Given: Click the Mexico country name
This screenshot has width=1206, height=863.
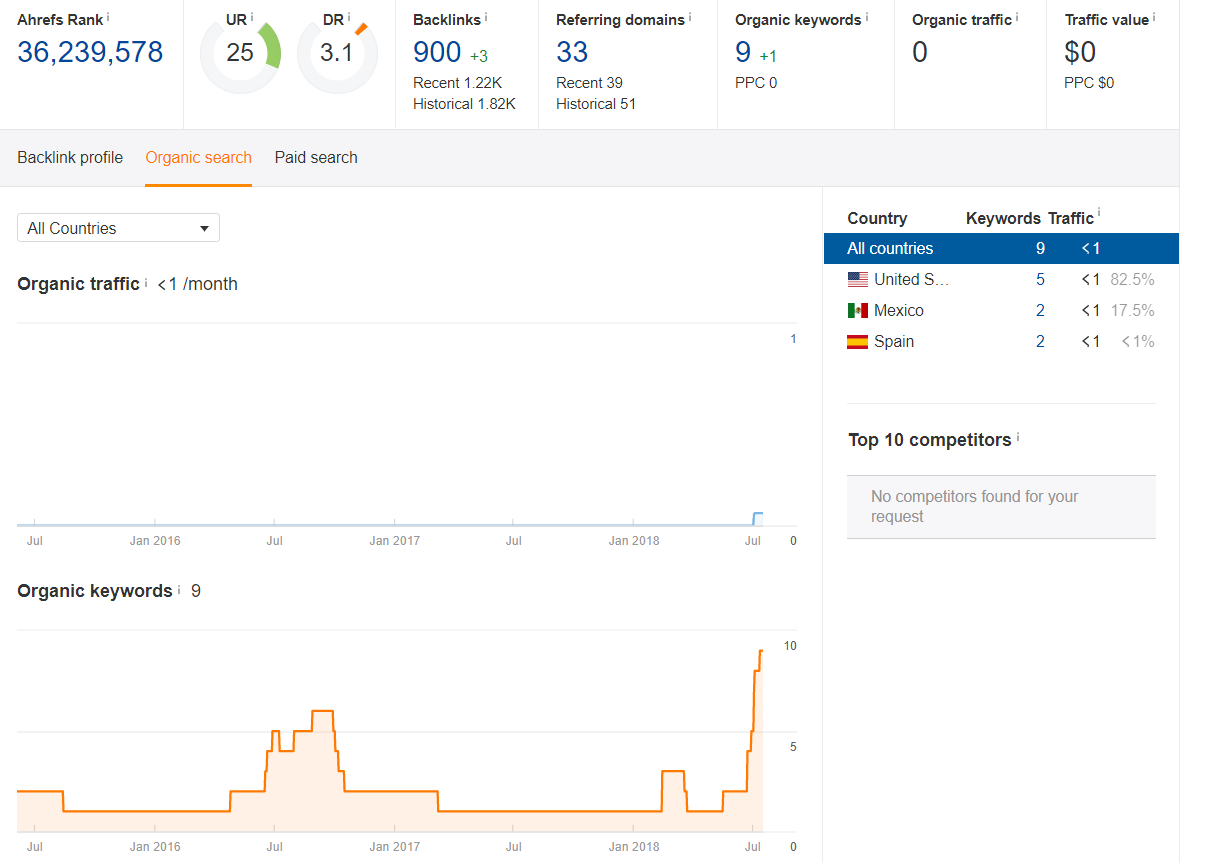Looking at the screenshot, I should click(899, 310).
